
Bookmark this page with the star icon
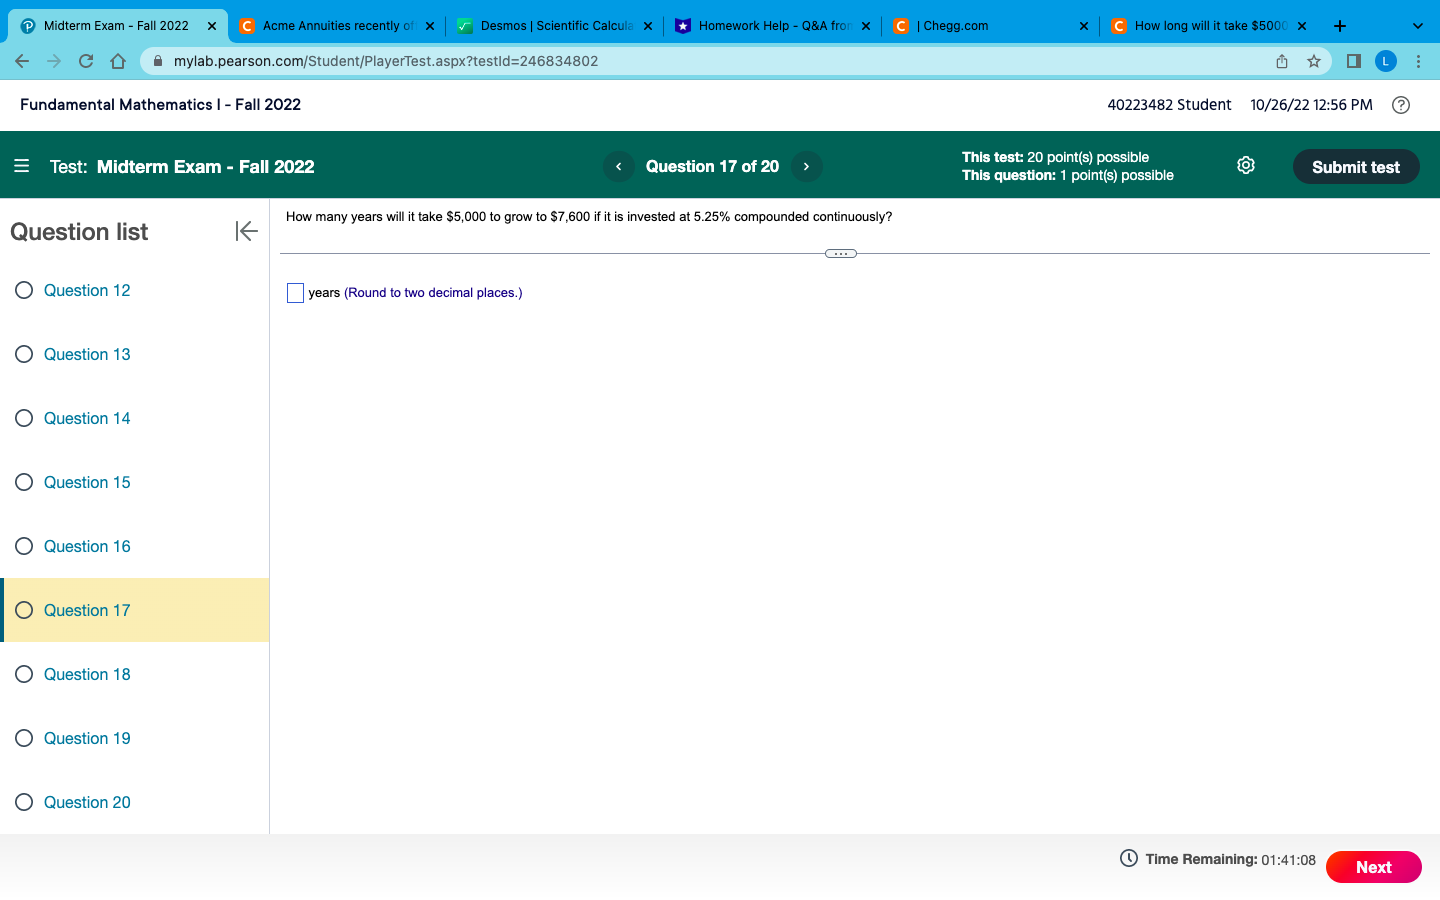click(1314, 61)
